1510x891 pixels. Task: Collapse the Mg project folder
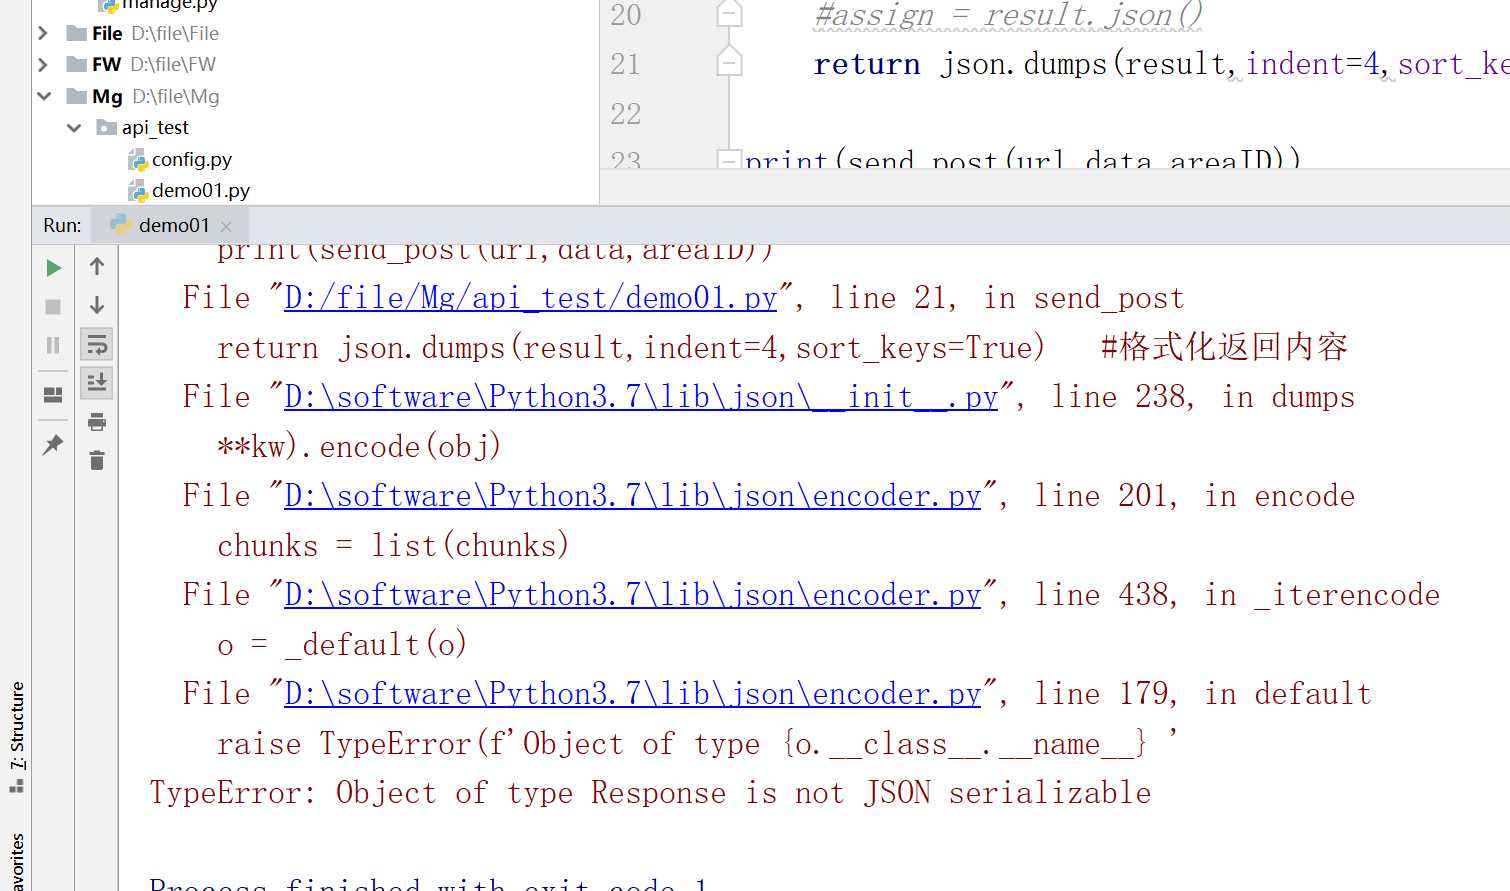pyautogui.click(x=43, y=96)
